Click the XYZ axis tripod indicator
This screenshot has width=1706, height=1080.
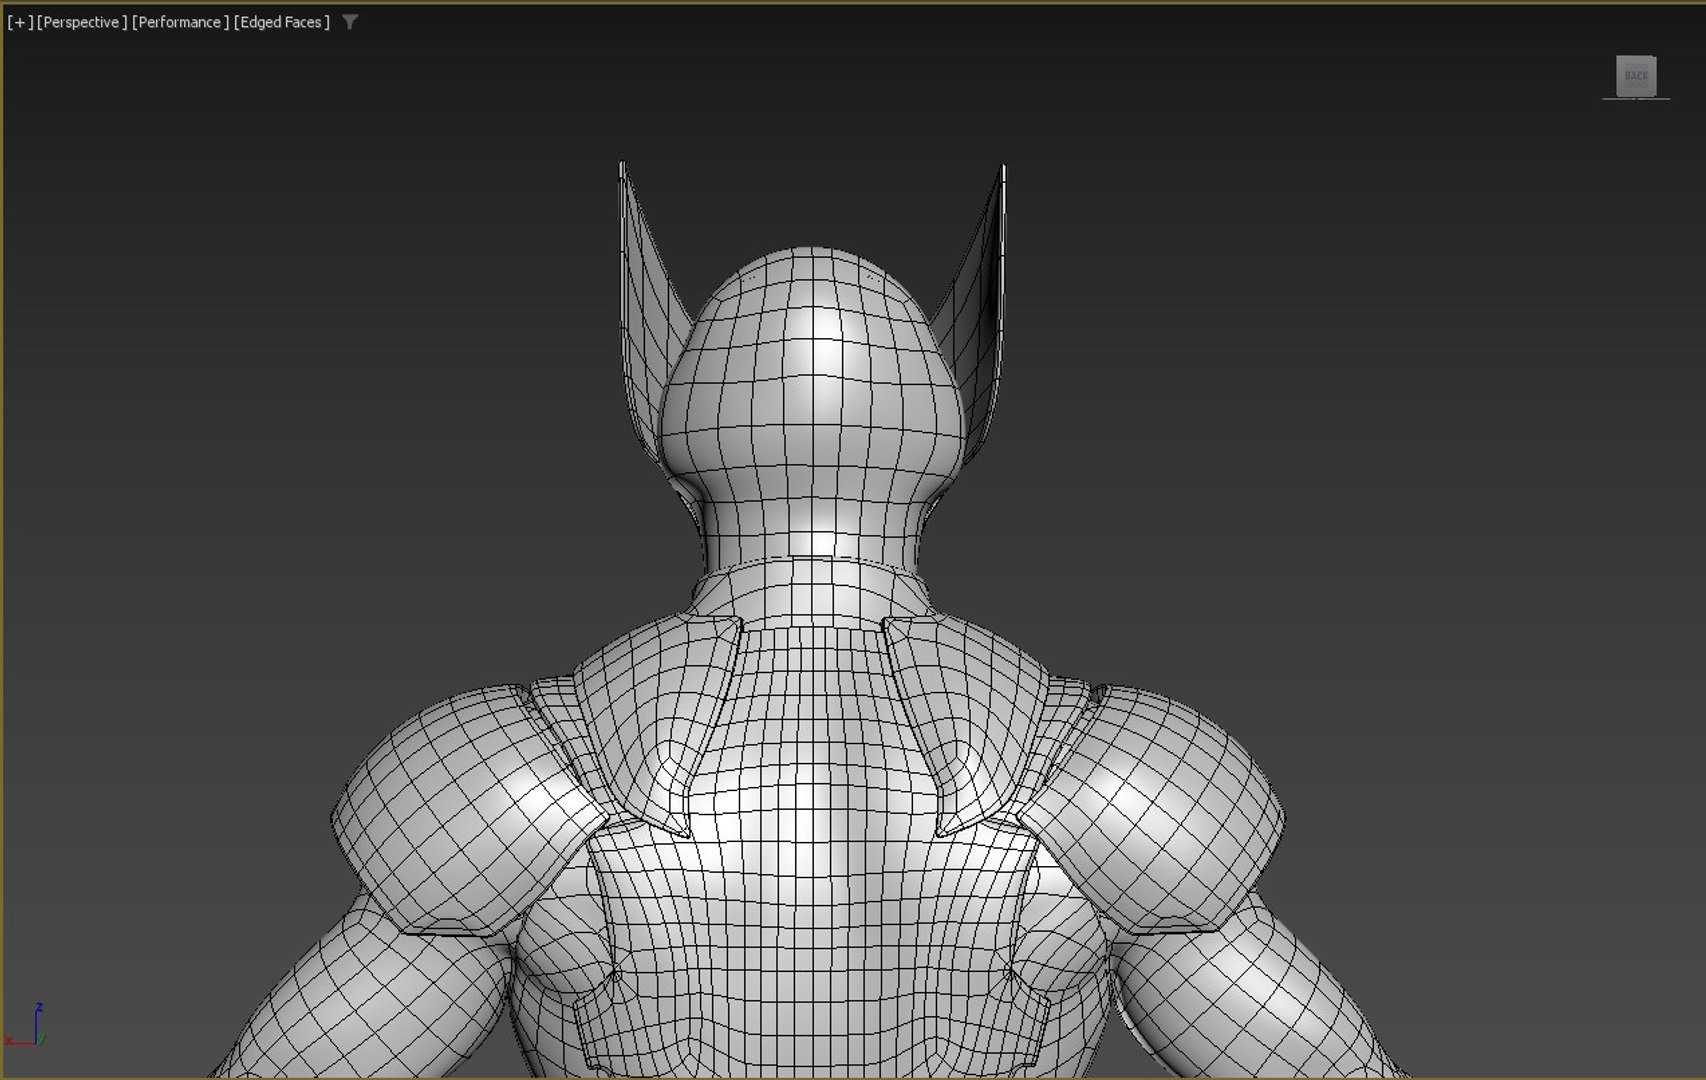click(25, 1026)
